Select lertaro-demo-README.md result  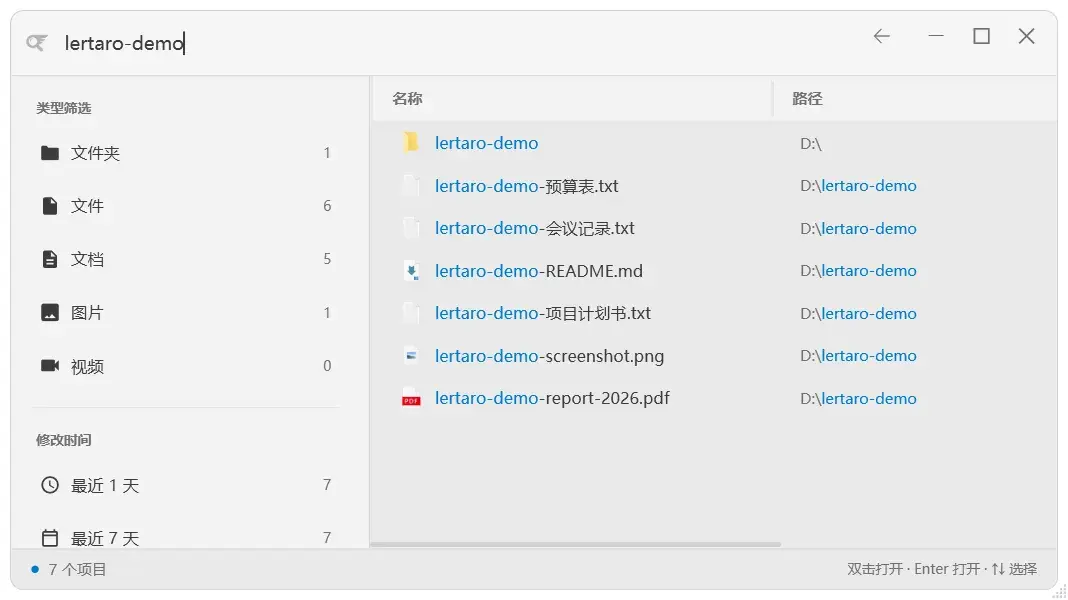(x=714, y=271)
